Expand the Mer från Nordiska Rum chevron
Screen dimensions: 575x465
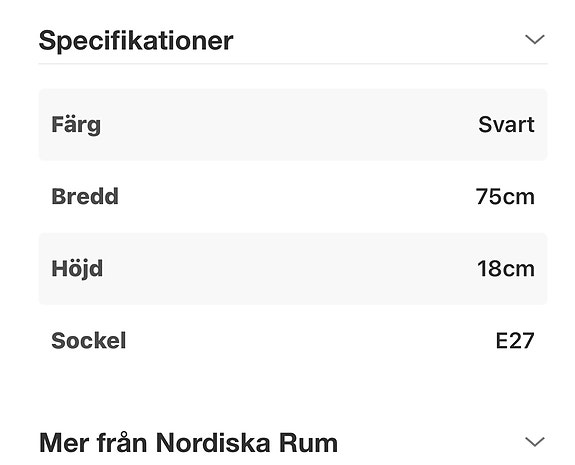click(x=535, y=442)
